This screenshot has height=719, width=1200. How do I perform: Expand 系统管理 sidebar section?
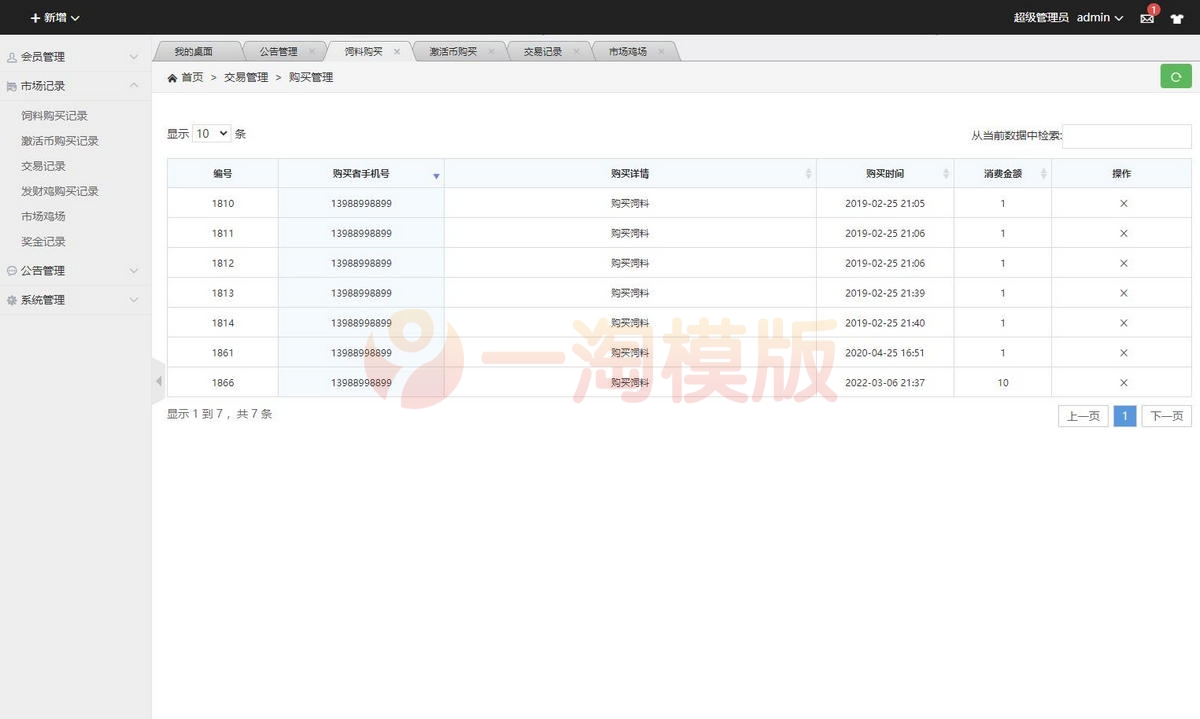pos(75,300)
